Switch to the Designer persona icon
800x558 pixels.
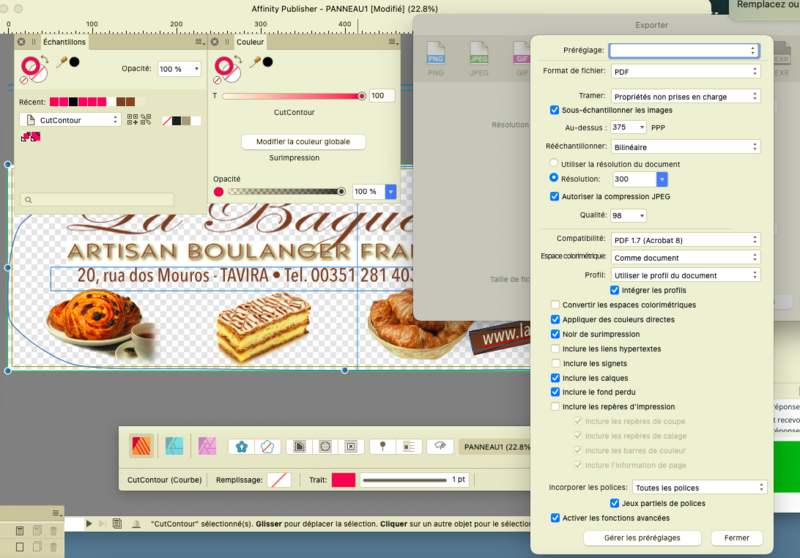coord(174,446)
